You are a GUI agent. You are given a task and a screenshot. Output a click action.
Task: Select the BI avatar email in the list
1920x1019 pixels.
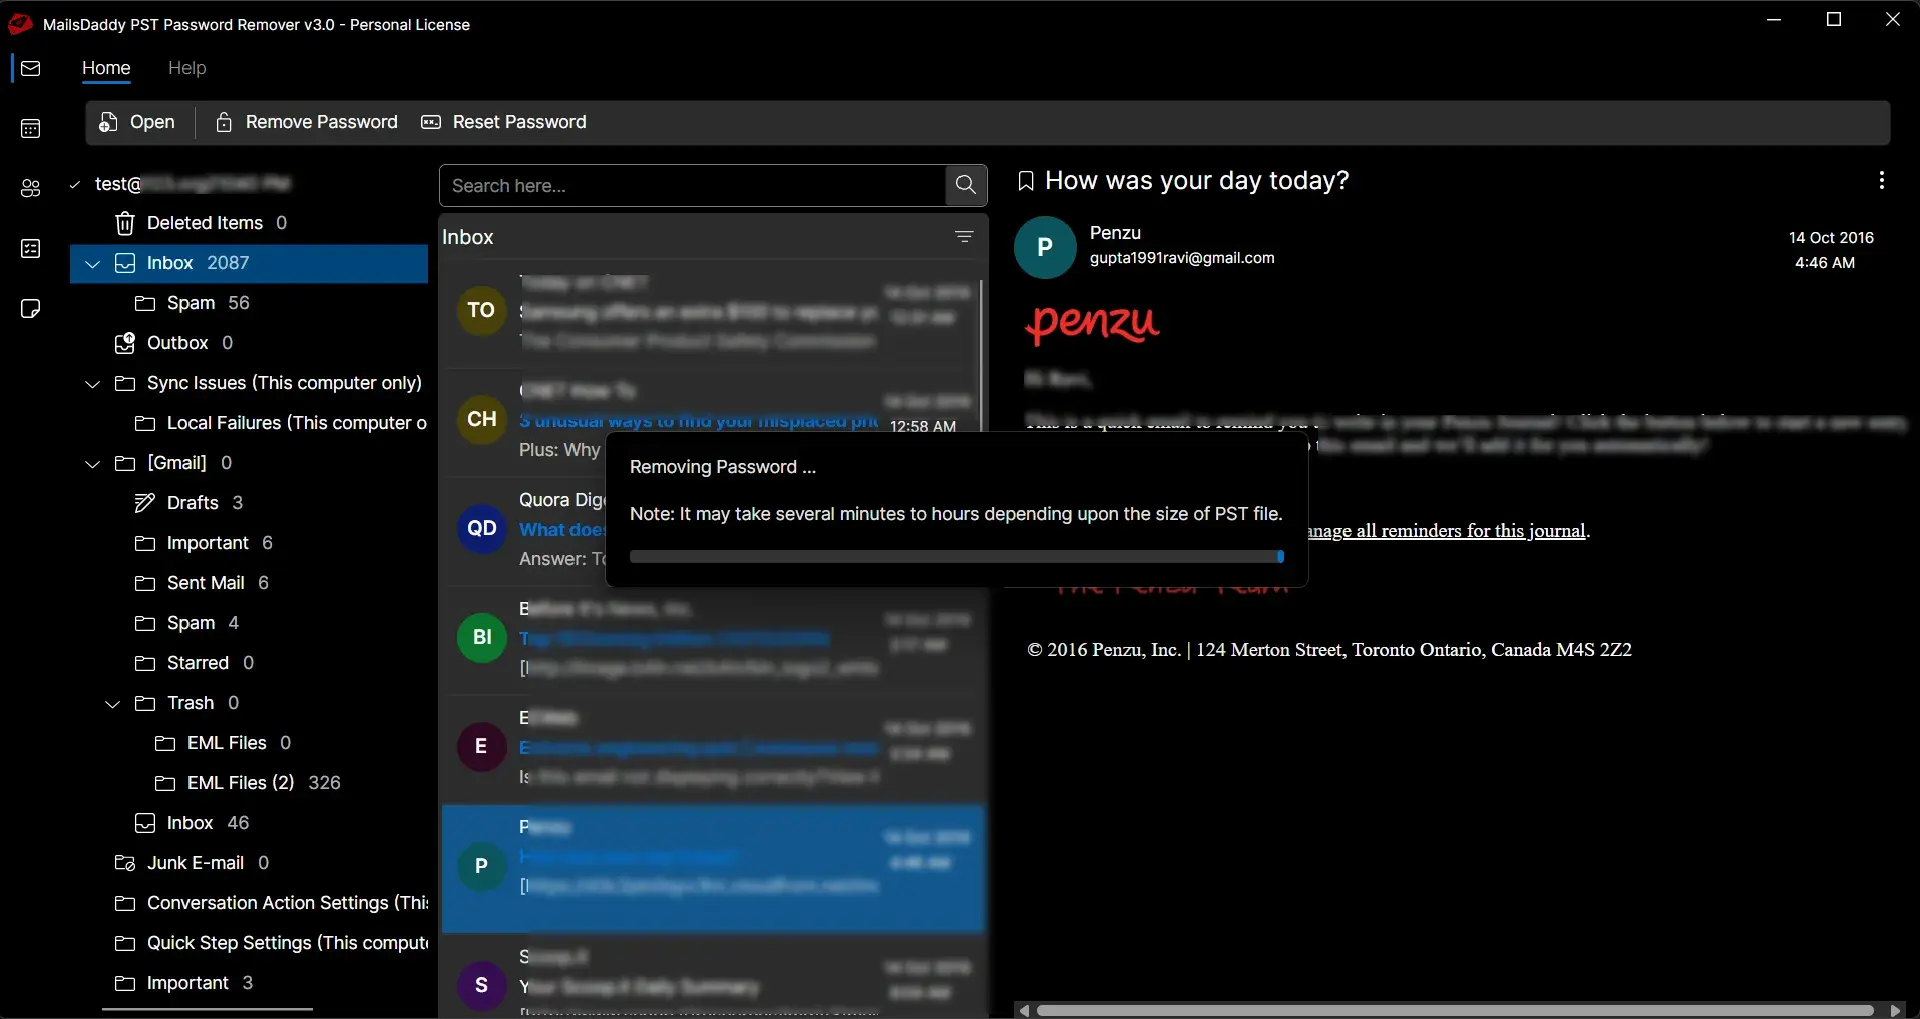point(710,638)
